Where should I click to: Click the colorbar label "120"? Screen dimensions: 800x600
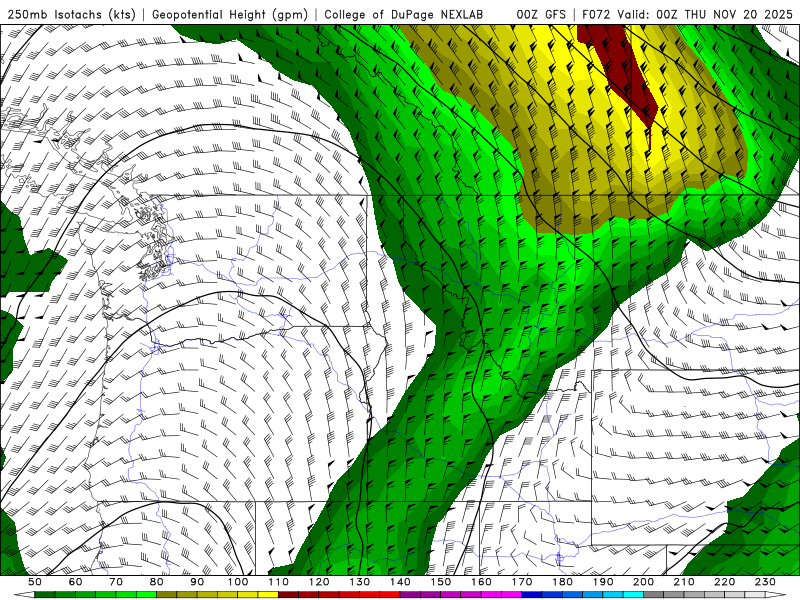[x=319, y=582]
